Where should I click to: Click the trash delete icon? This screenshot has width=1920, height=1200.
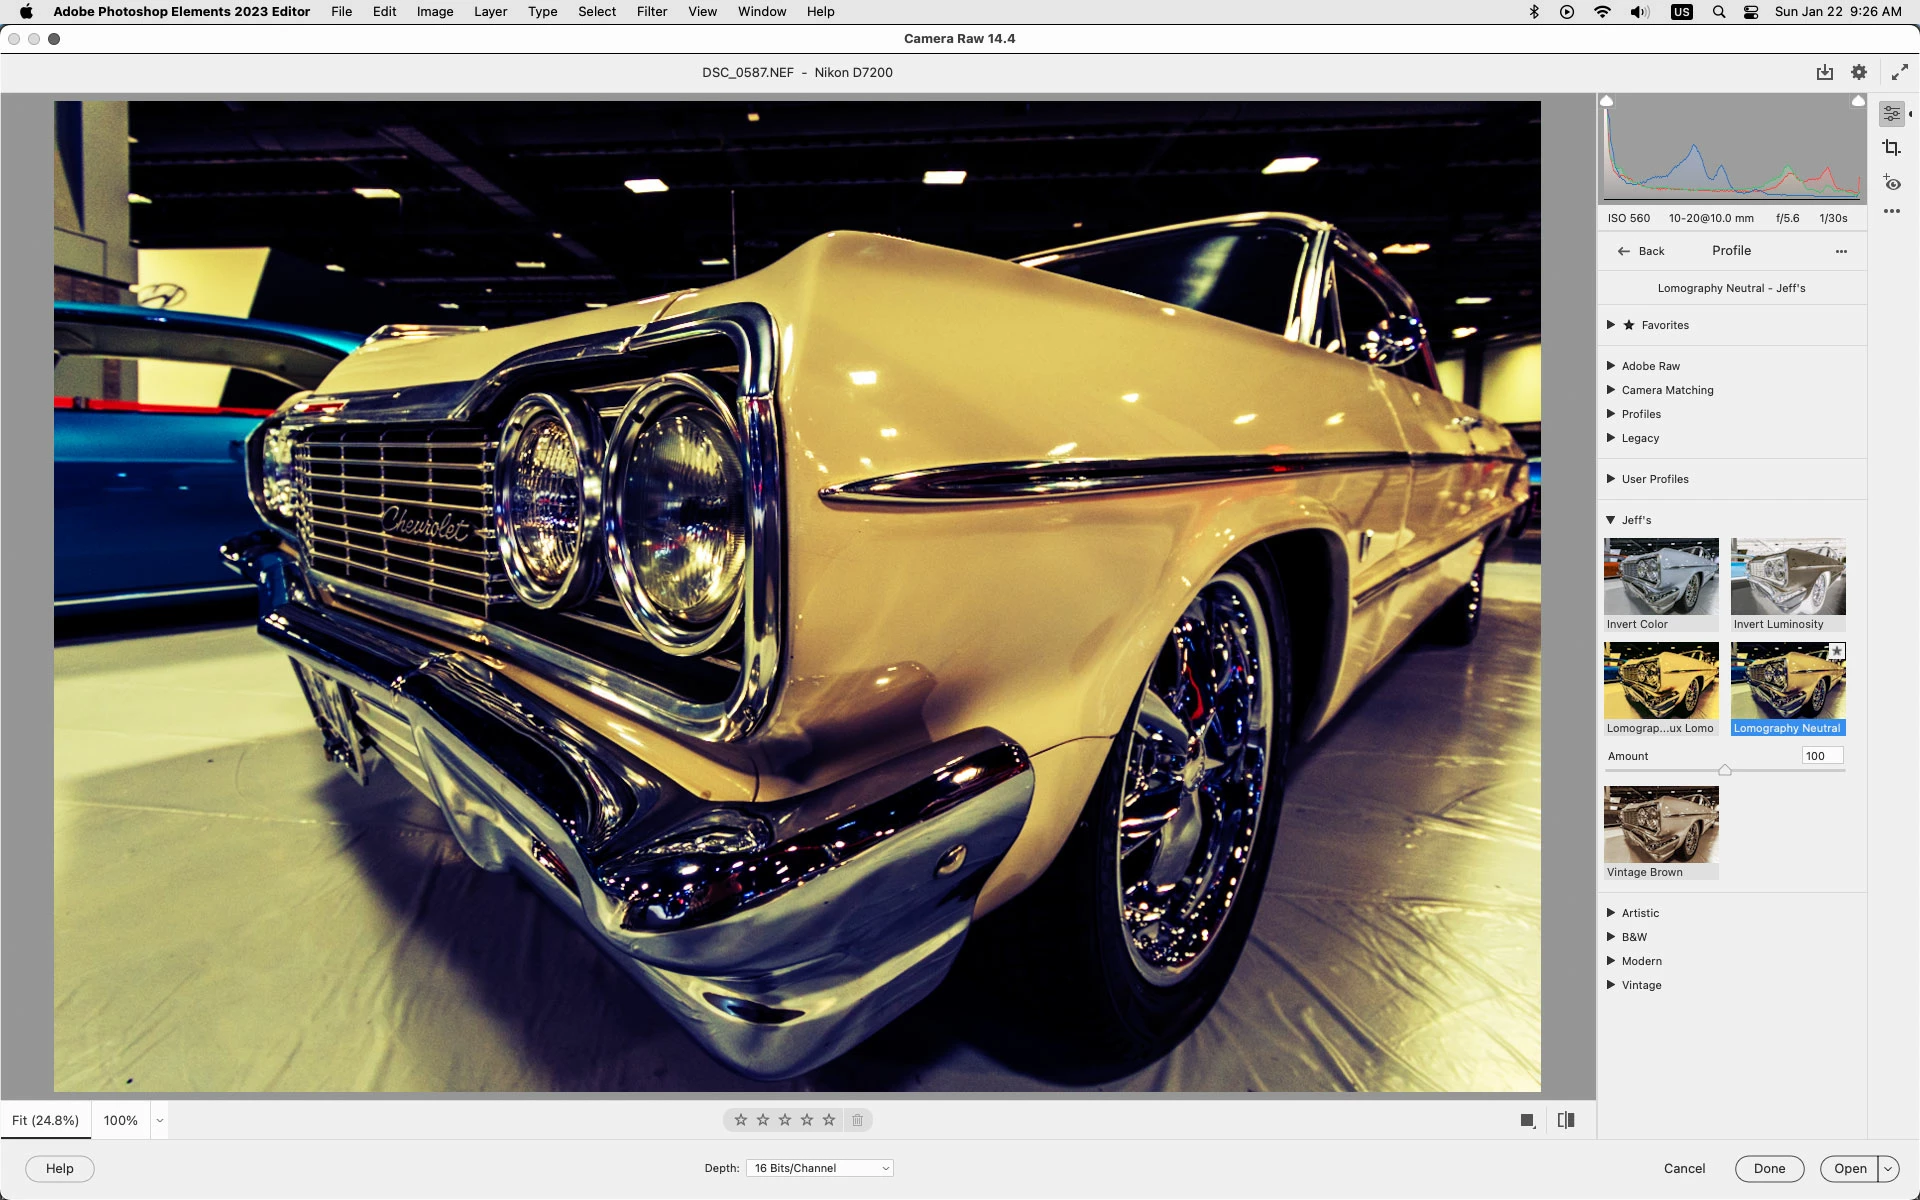[857, 1120]
